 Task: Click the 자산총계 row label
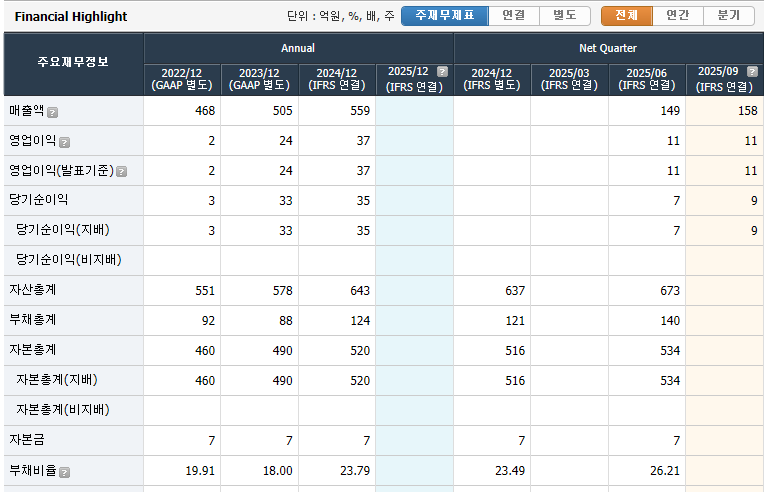tap(33, 290)
